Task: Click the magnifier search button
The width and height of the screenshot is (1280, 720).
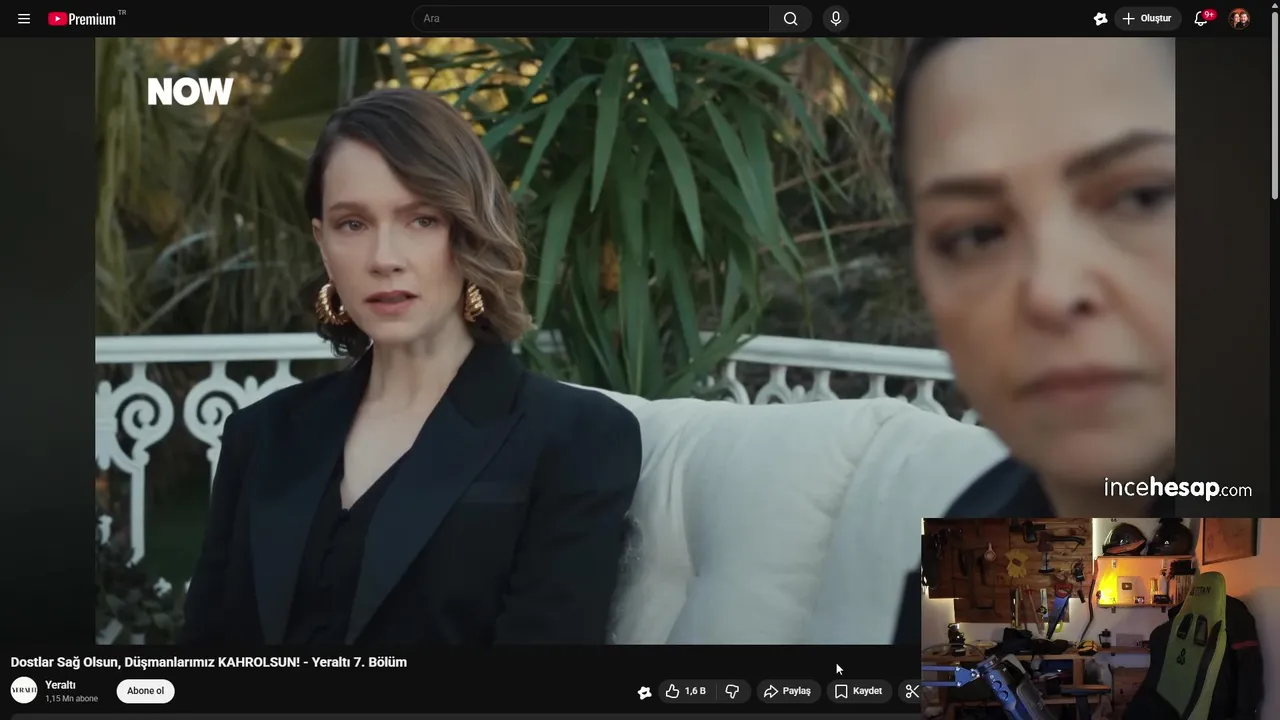Action: (791, 18)
